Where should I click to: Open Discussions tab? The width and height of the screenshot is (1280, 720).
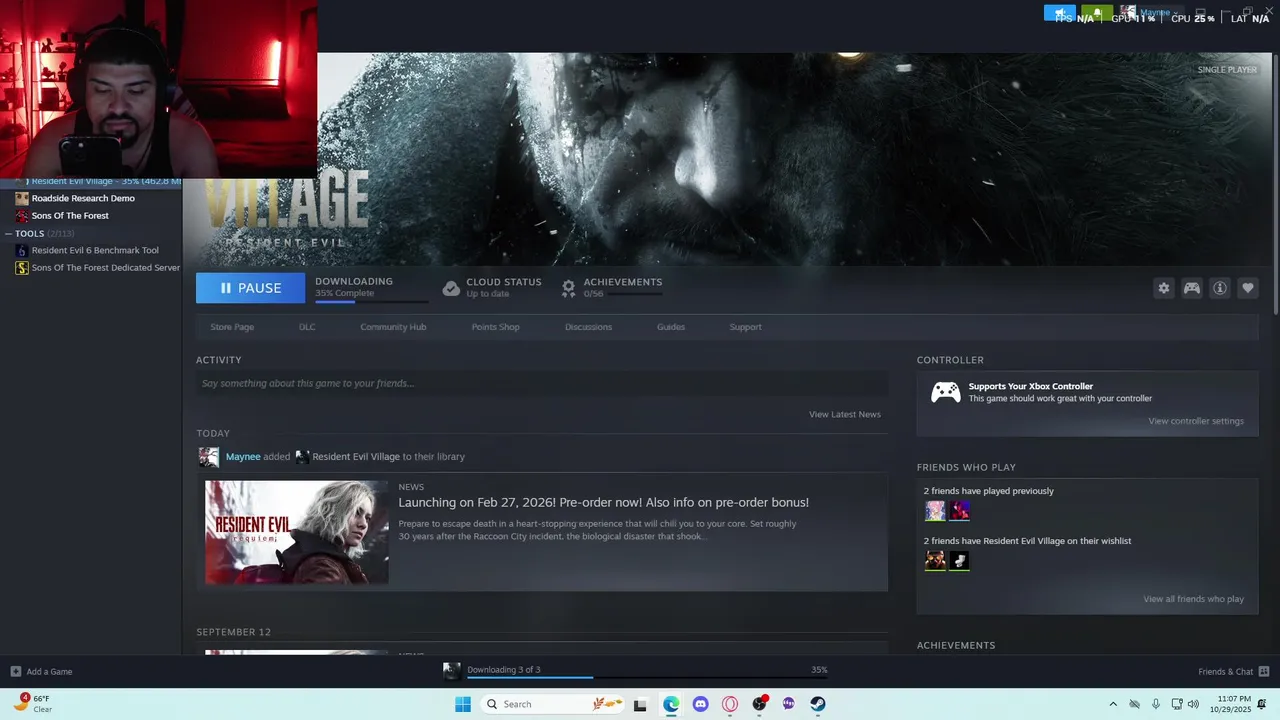pos(588,327)
